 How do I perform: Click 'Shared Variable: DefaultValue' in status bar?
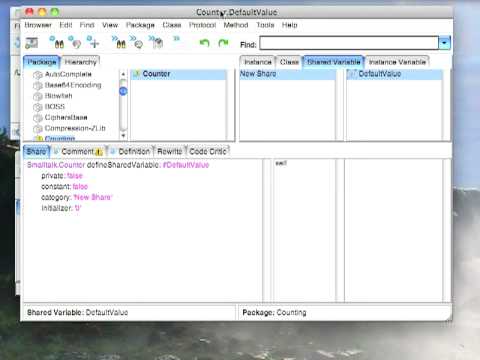point(77,312)
